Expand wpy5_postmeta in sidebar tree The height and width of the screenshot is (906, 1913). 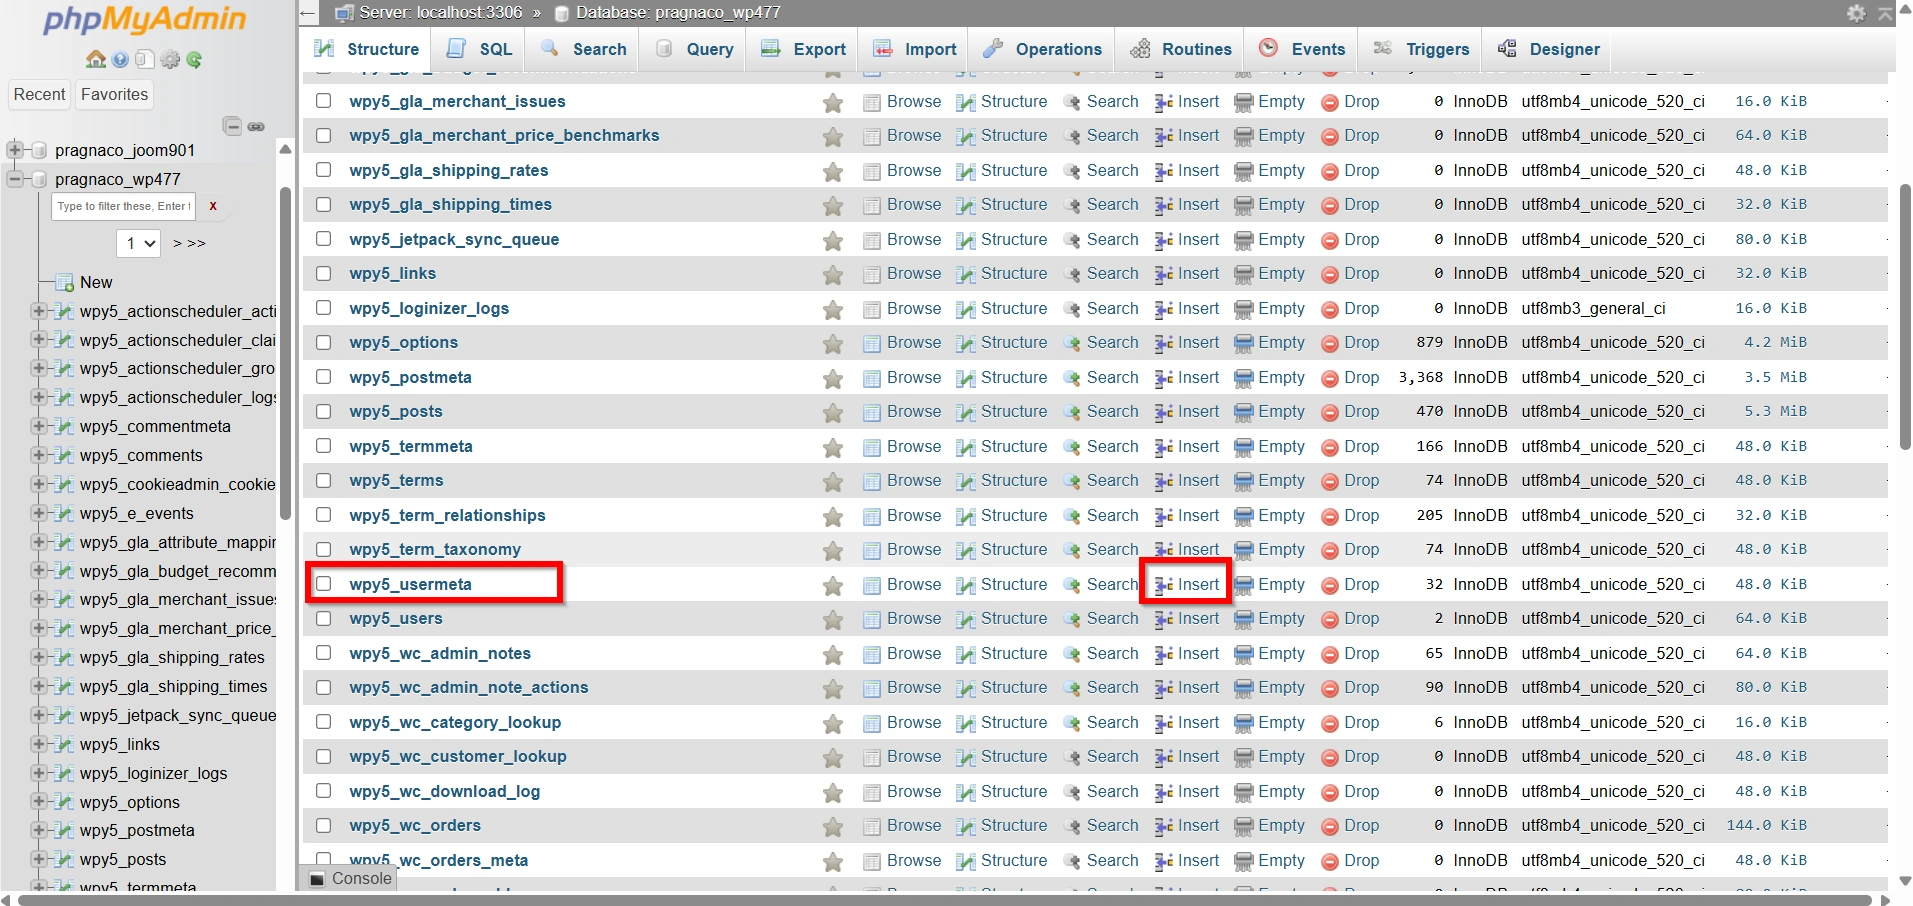[x=39, y=830]
